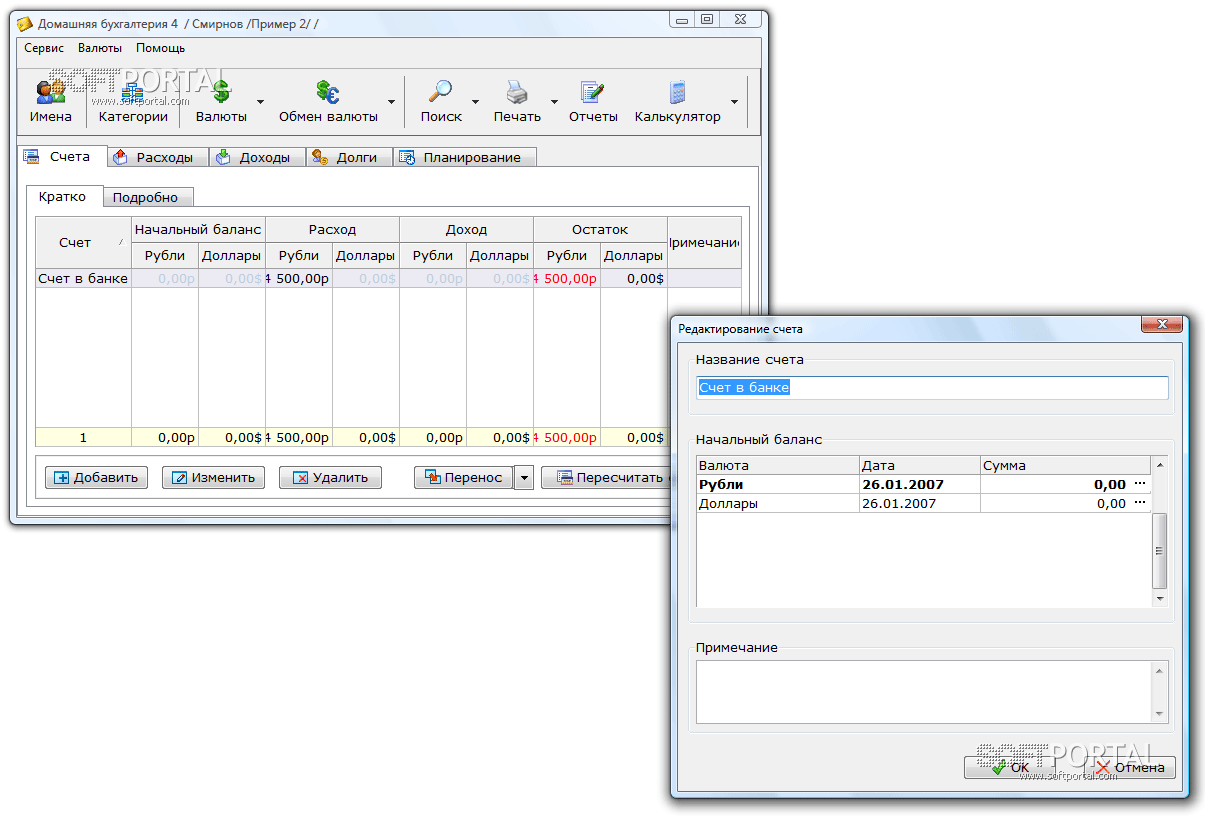Open the Поиск magnifier icon
1205x819 pixels.
[441, 102]
